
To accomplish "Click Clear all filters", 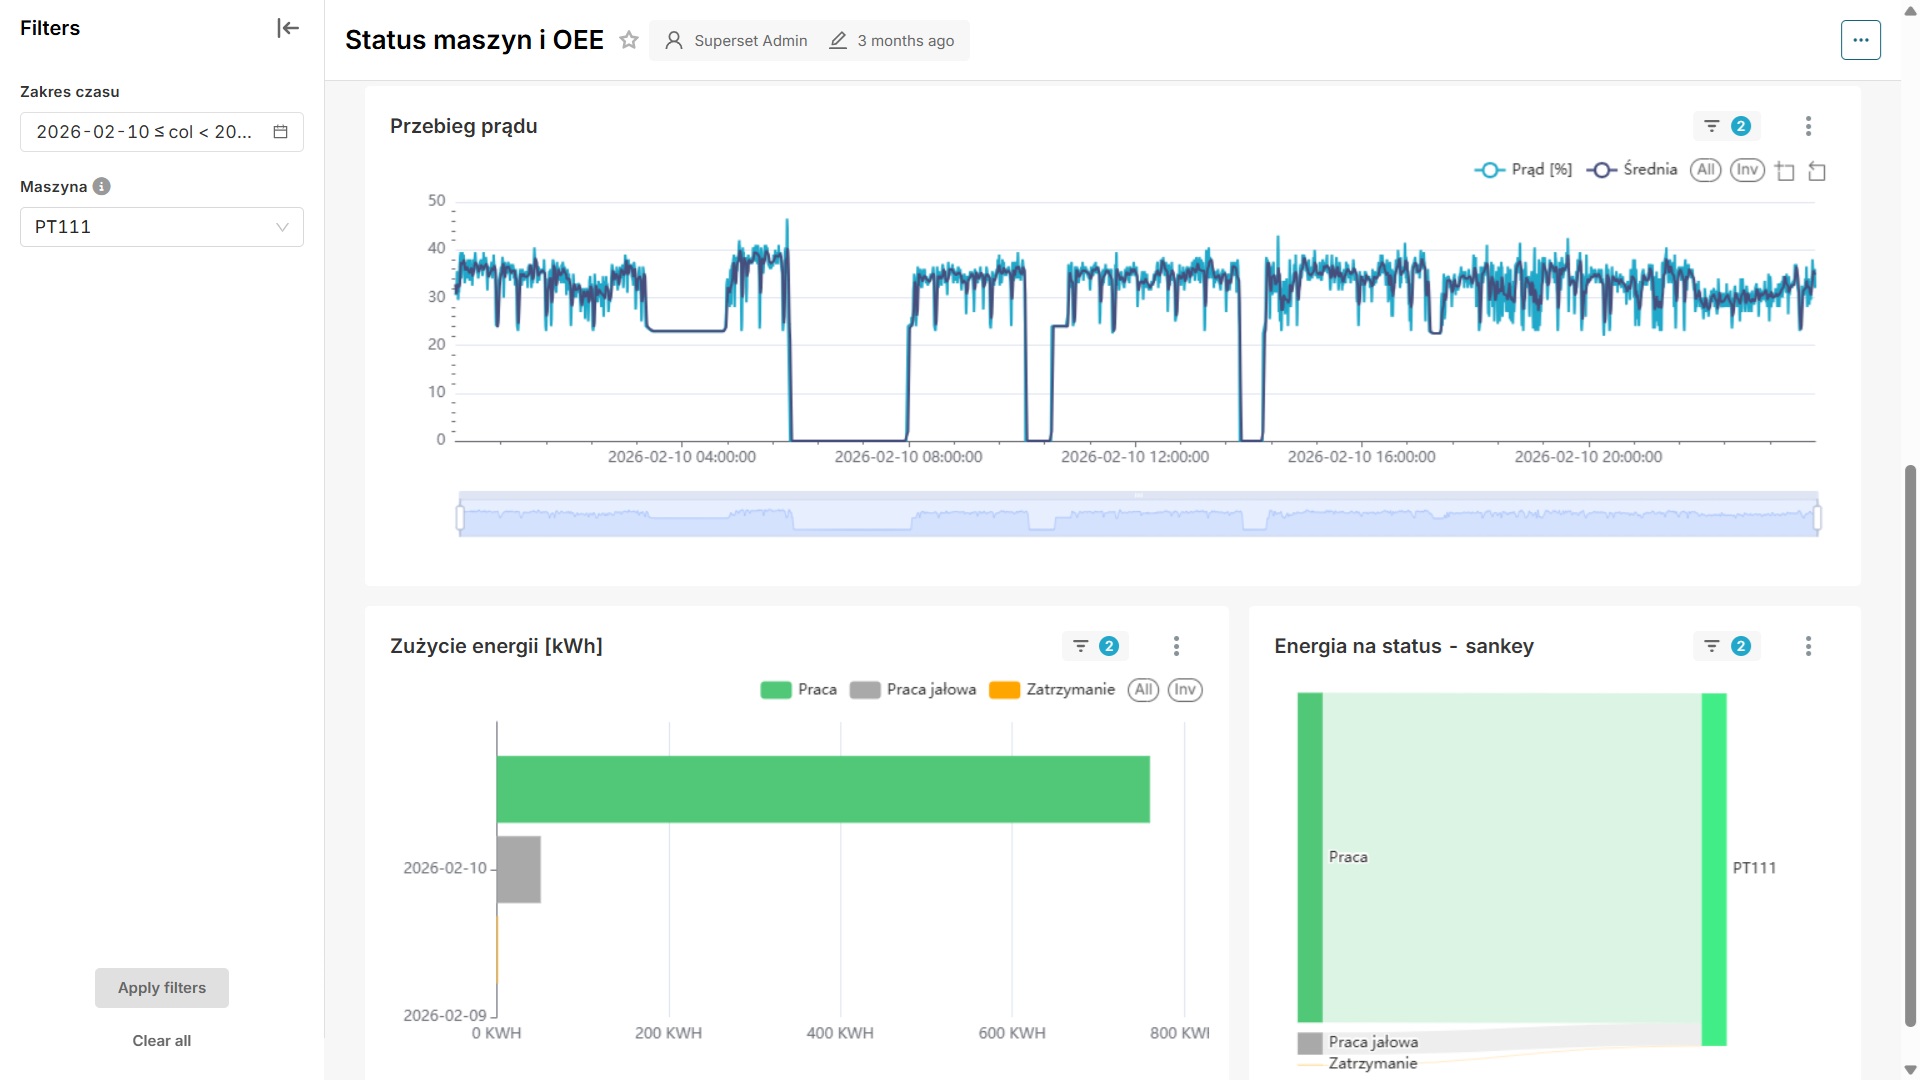I will click(162, 1041).
